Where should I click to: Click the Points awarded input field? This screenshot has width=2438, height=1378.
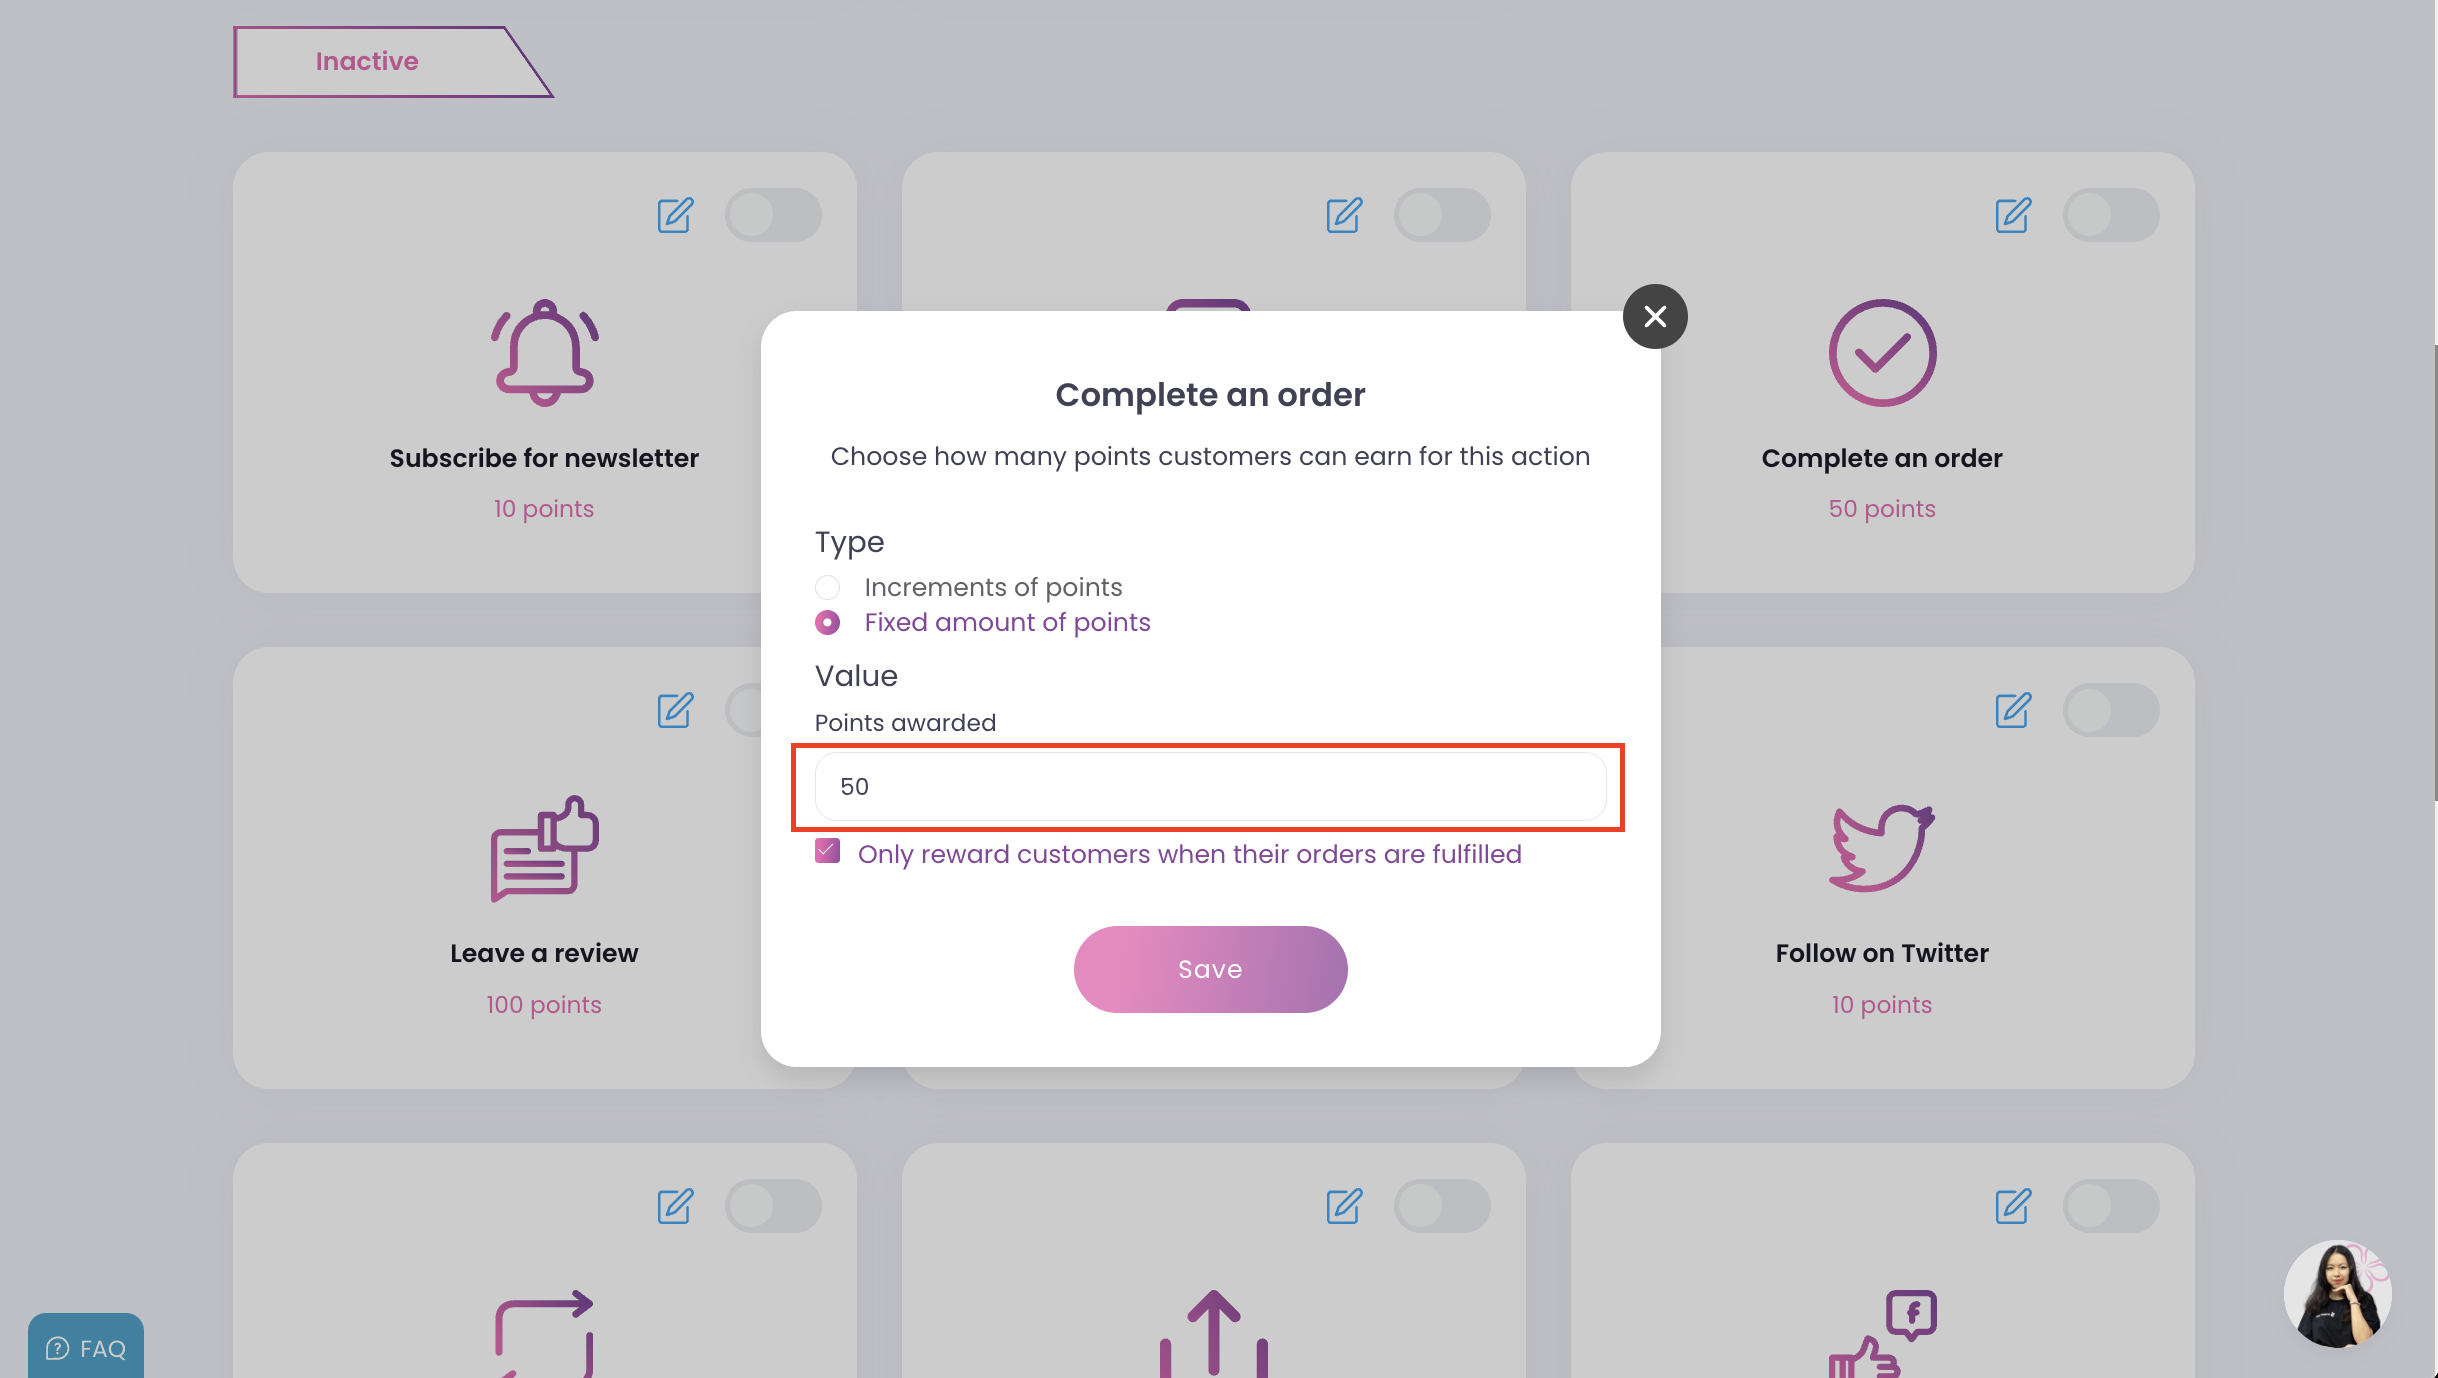pyautogui.click(x=1210, y=786)
